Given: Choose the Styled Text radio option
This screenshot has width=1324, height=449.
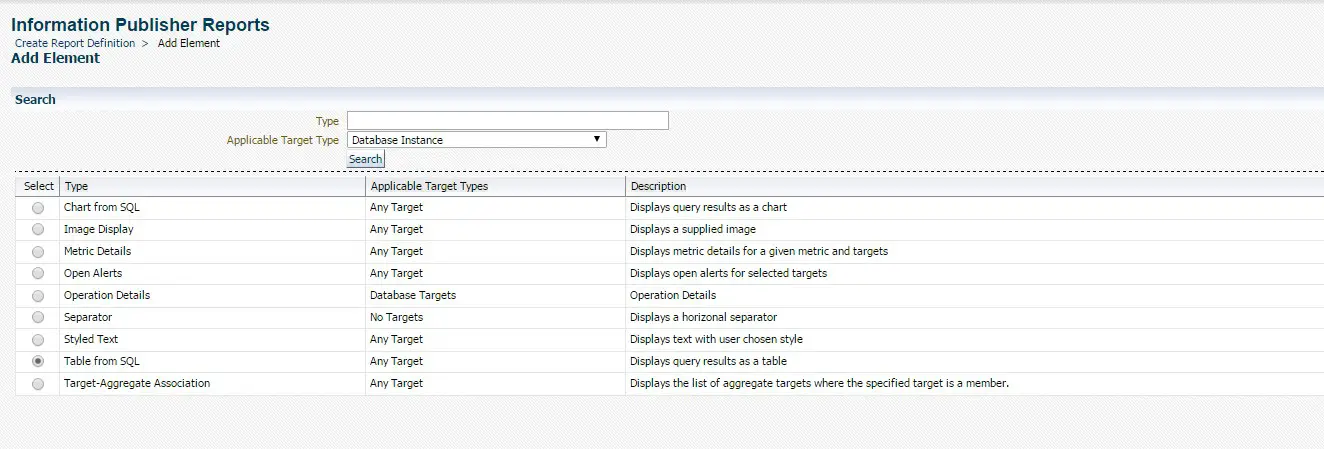Looking at the screenshot, I should click(x=38, y=340).
